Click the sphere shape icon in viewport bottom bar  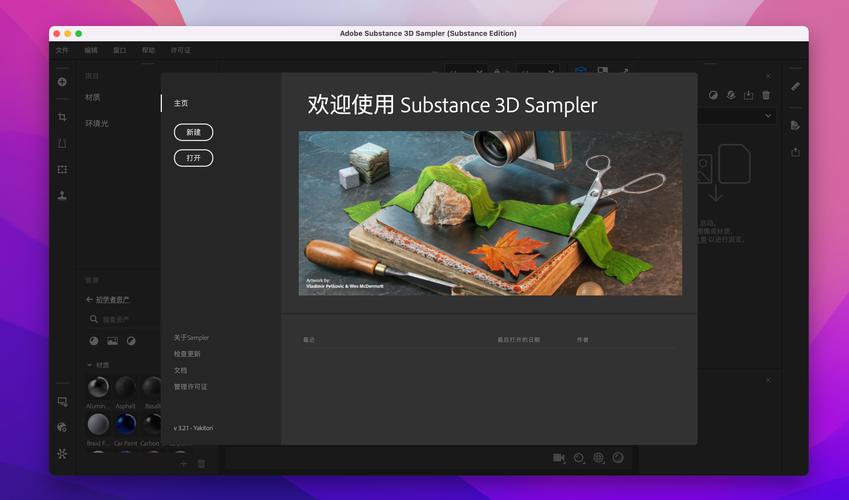coord(618,458)
